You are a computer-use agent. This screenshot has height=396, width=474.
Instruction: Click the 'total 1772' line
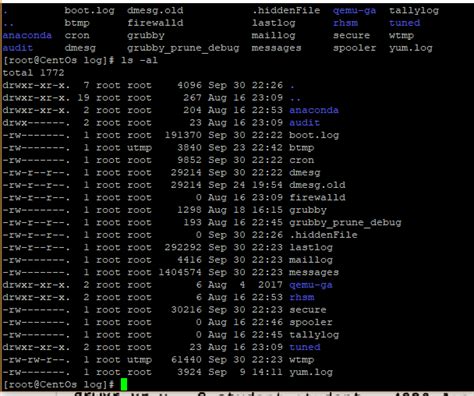tap(33, 73)
